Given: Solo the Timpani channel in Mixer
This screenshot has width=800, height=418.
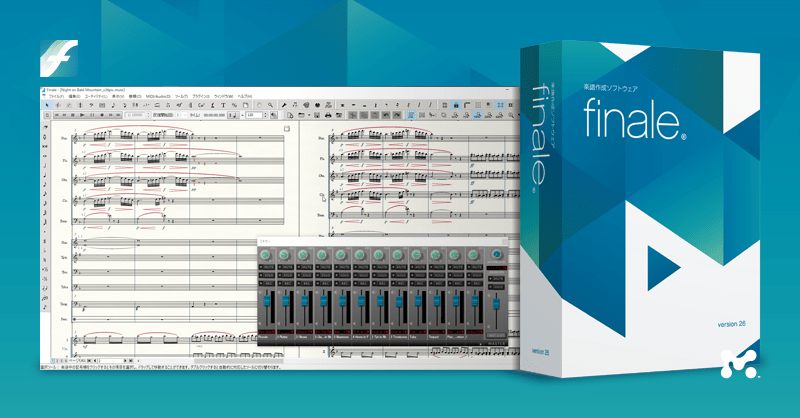Looking at the screenshot, I should pyautogui.click(x=437, y=275).
